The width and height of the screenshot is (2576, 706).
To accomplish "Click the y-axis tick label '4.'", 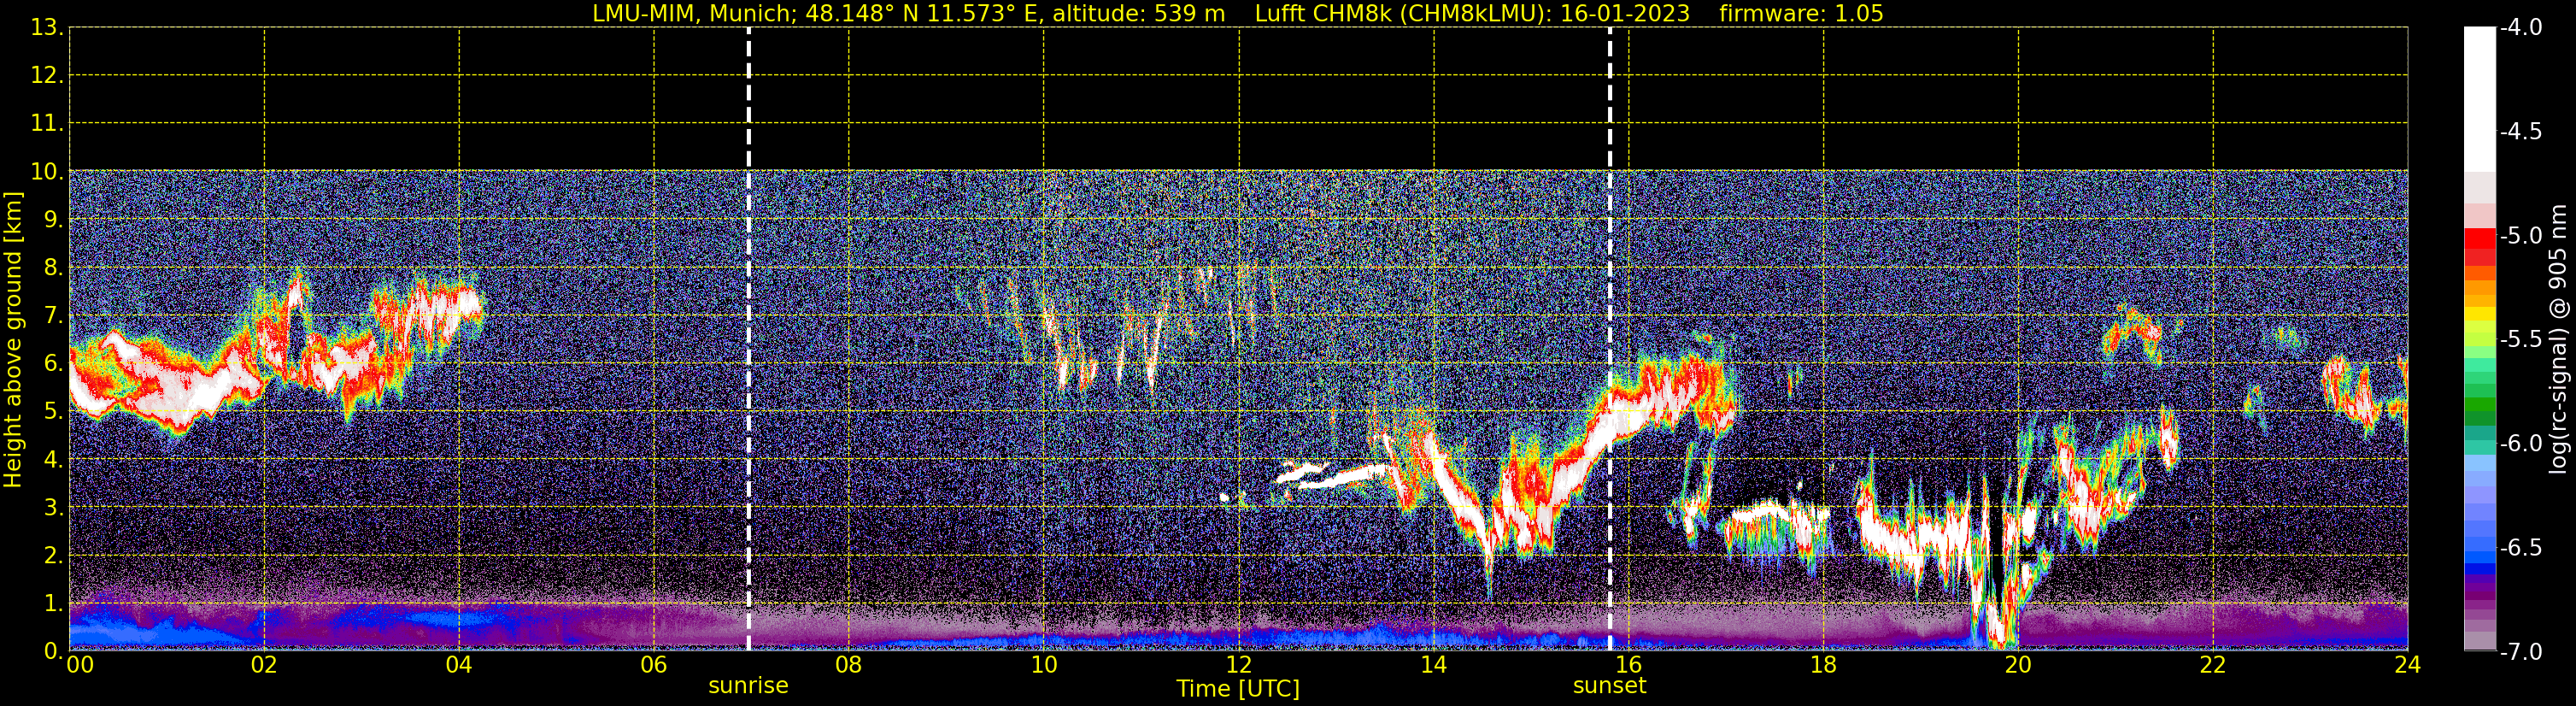I will (x=53, y=460).
